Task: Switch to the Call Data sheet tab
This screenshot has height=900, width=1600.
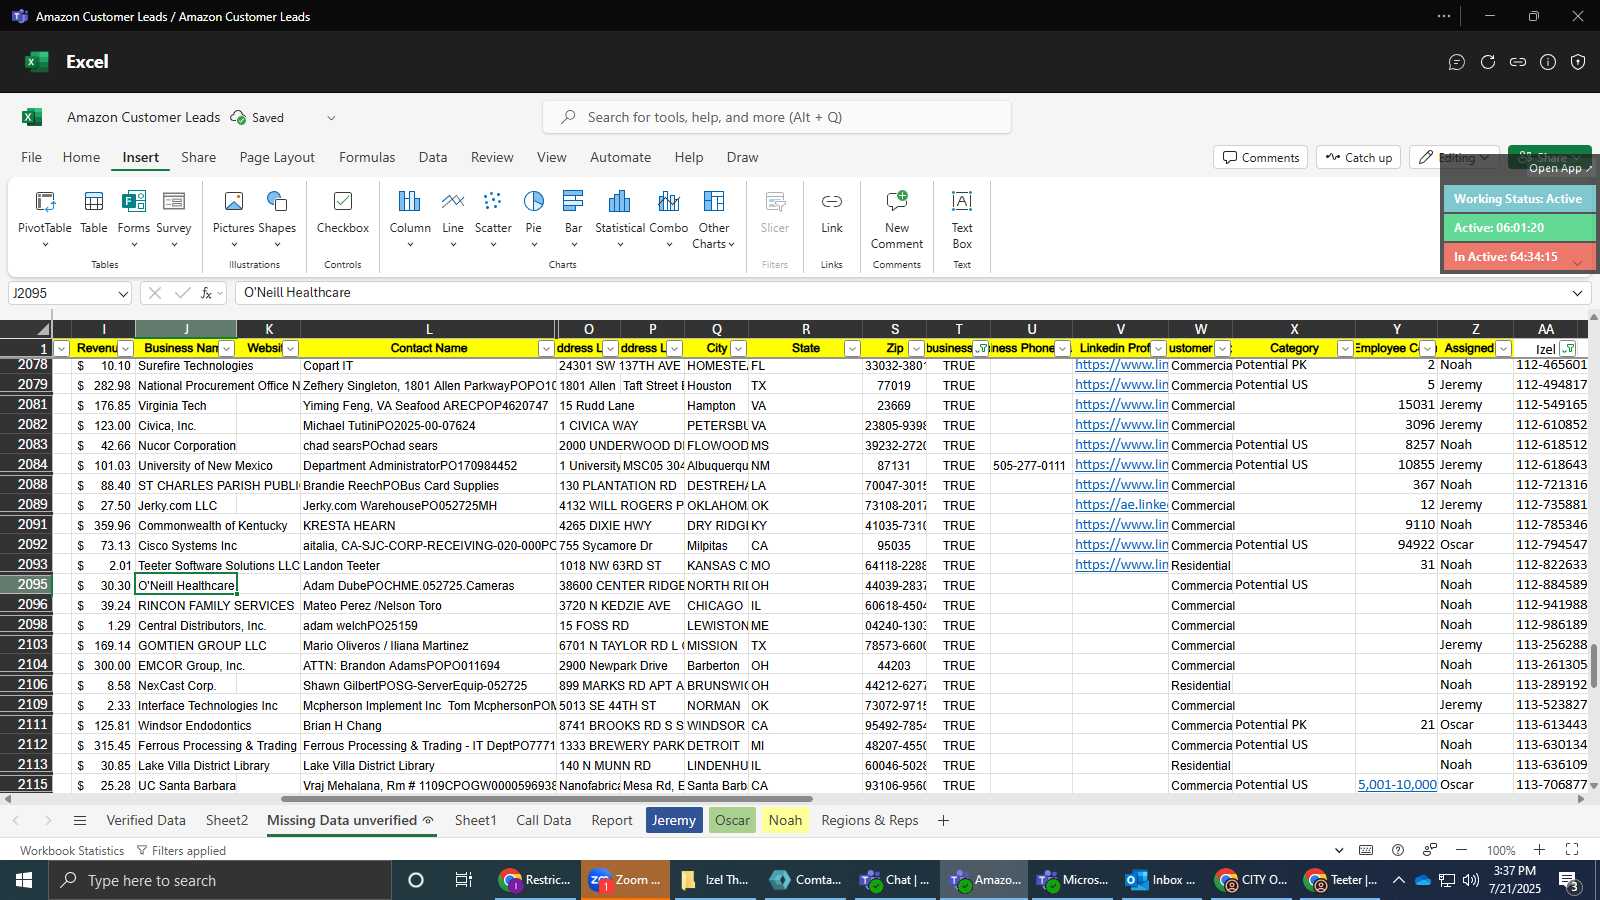Action: [x=544, y=820]
